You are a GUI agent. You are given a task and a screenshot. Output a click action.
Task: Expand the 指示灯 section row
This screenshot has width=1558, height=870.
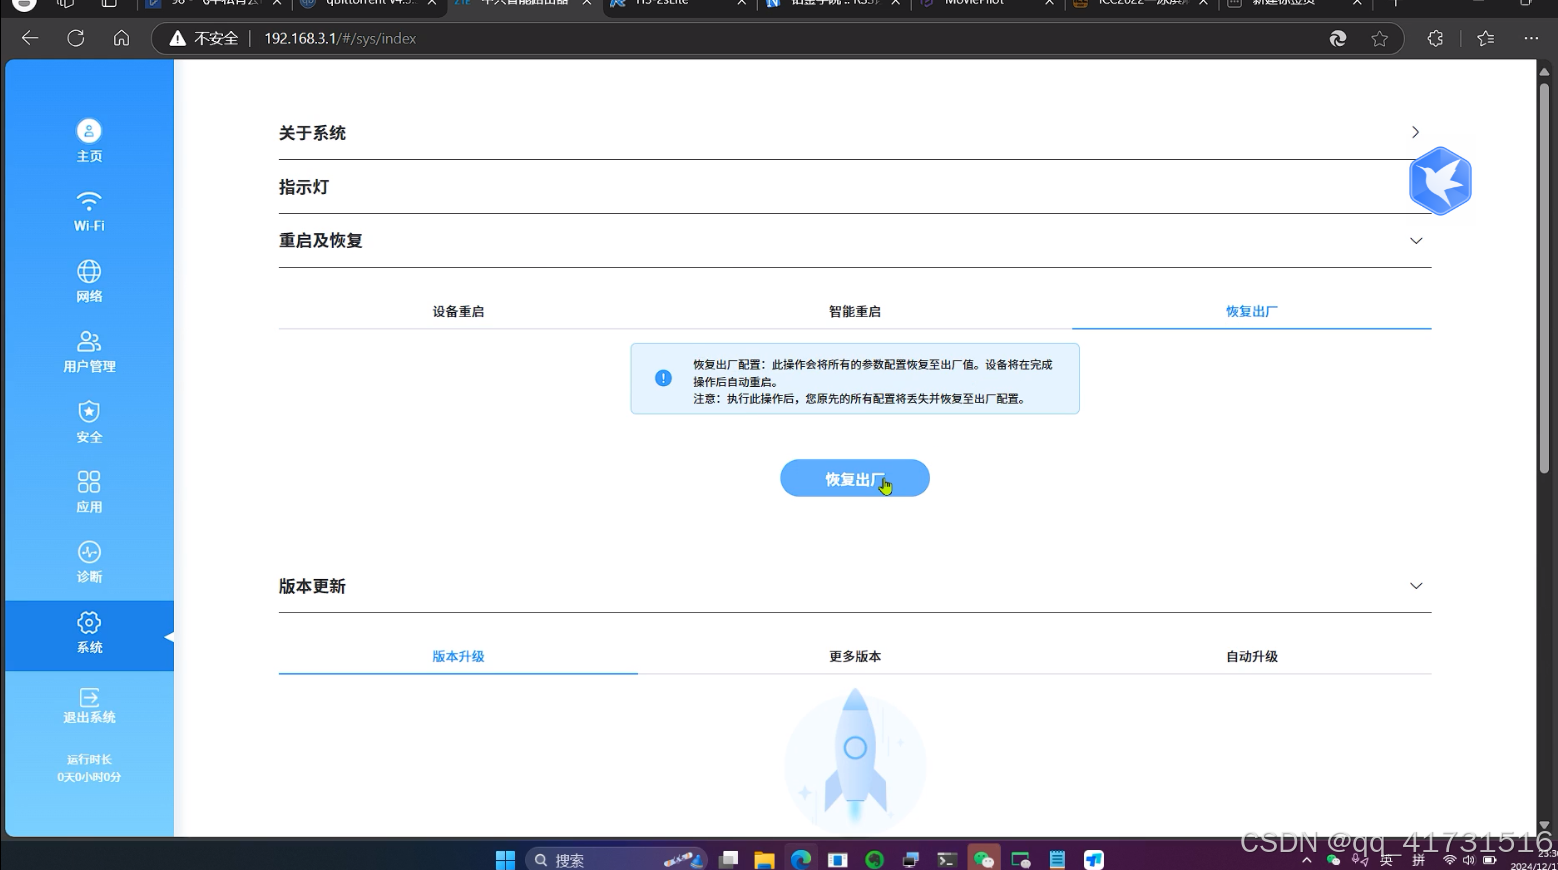pos(855,187)
